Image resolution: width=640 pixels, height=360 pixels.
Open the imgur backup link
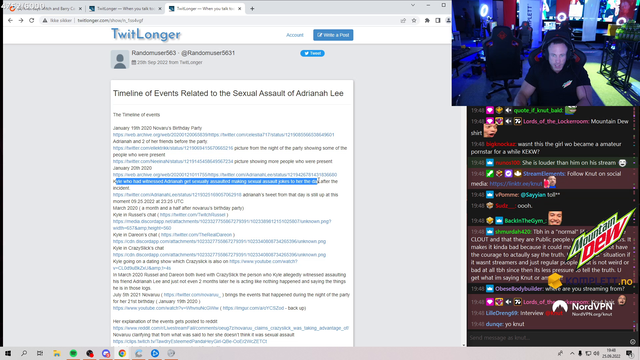pos(253,308)
